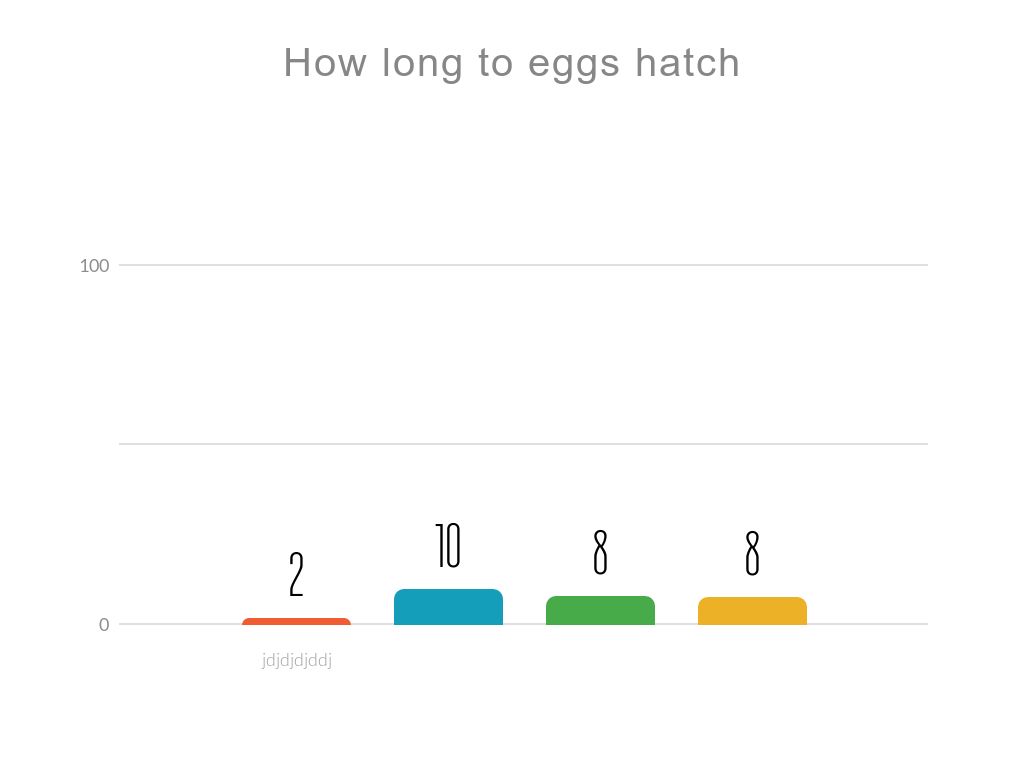The height and width of the screenshot is (768, 1024).
Task: Click the 8 label above the yellow bar
Action: tap(752, 553)
